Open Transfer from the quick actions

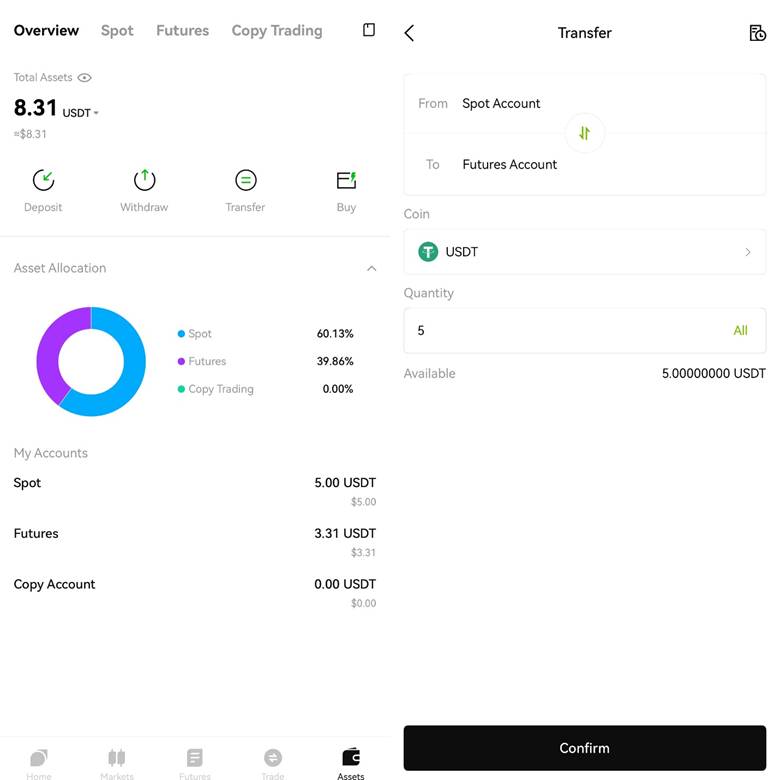[245, 181]
